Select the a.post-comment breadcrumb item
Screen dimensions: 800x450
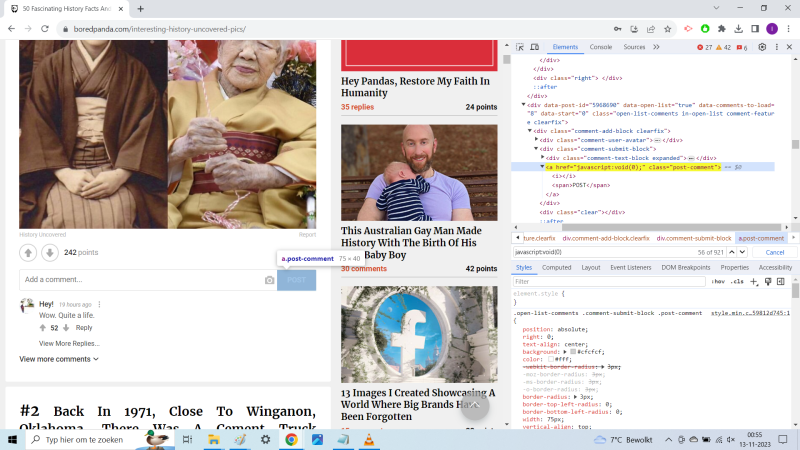761,238
